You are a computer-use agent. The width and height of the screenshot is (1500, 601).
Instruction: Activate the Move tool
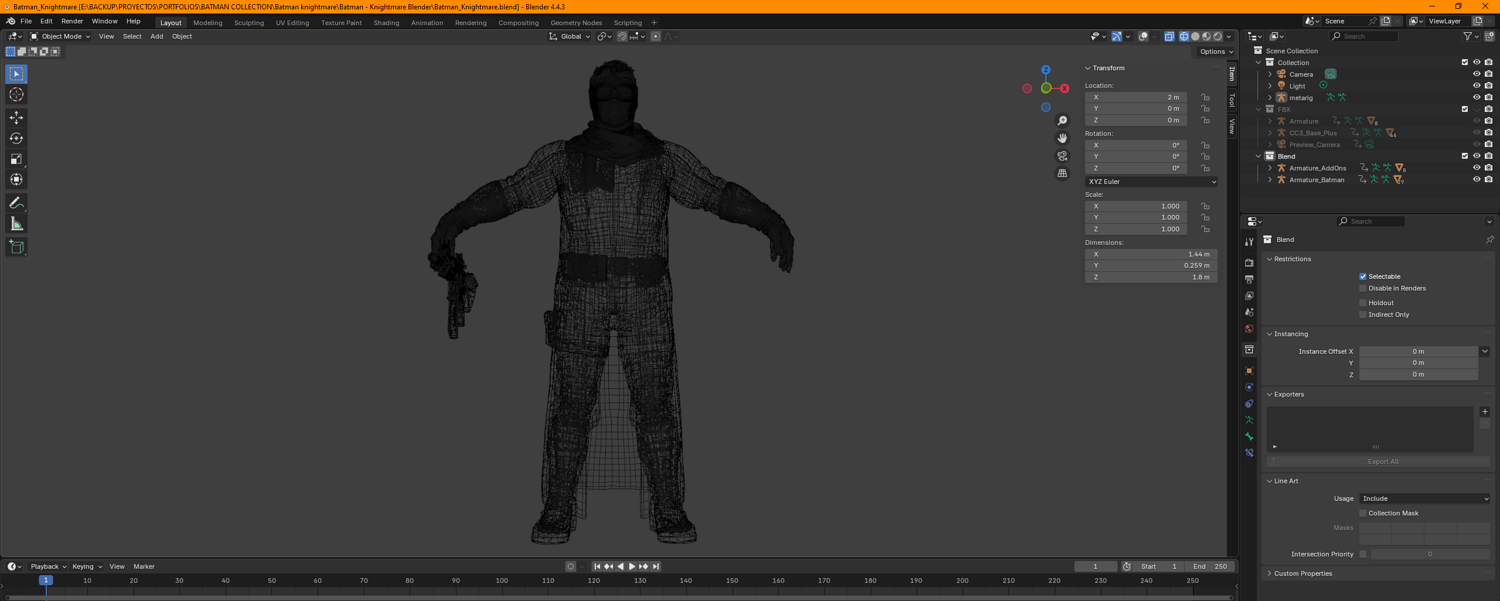pos(16,118)
